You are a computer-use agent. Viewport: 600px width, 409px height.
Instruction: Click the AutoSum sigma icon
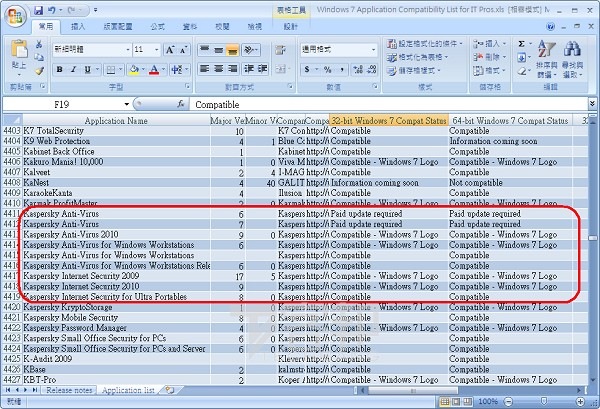pyautogui.click(x=521, y=44)
